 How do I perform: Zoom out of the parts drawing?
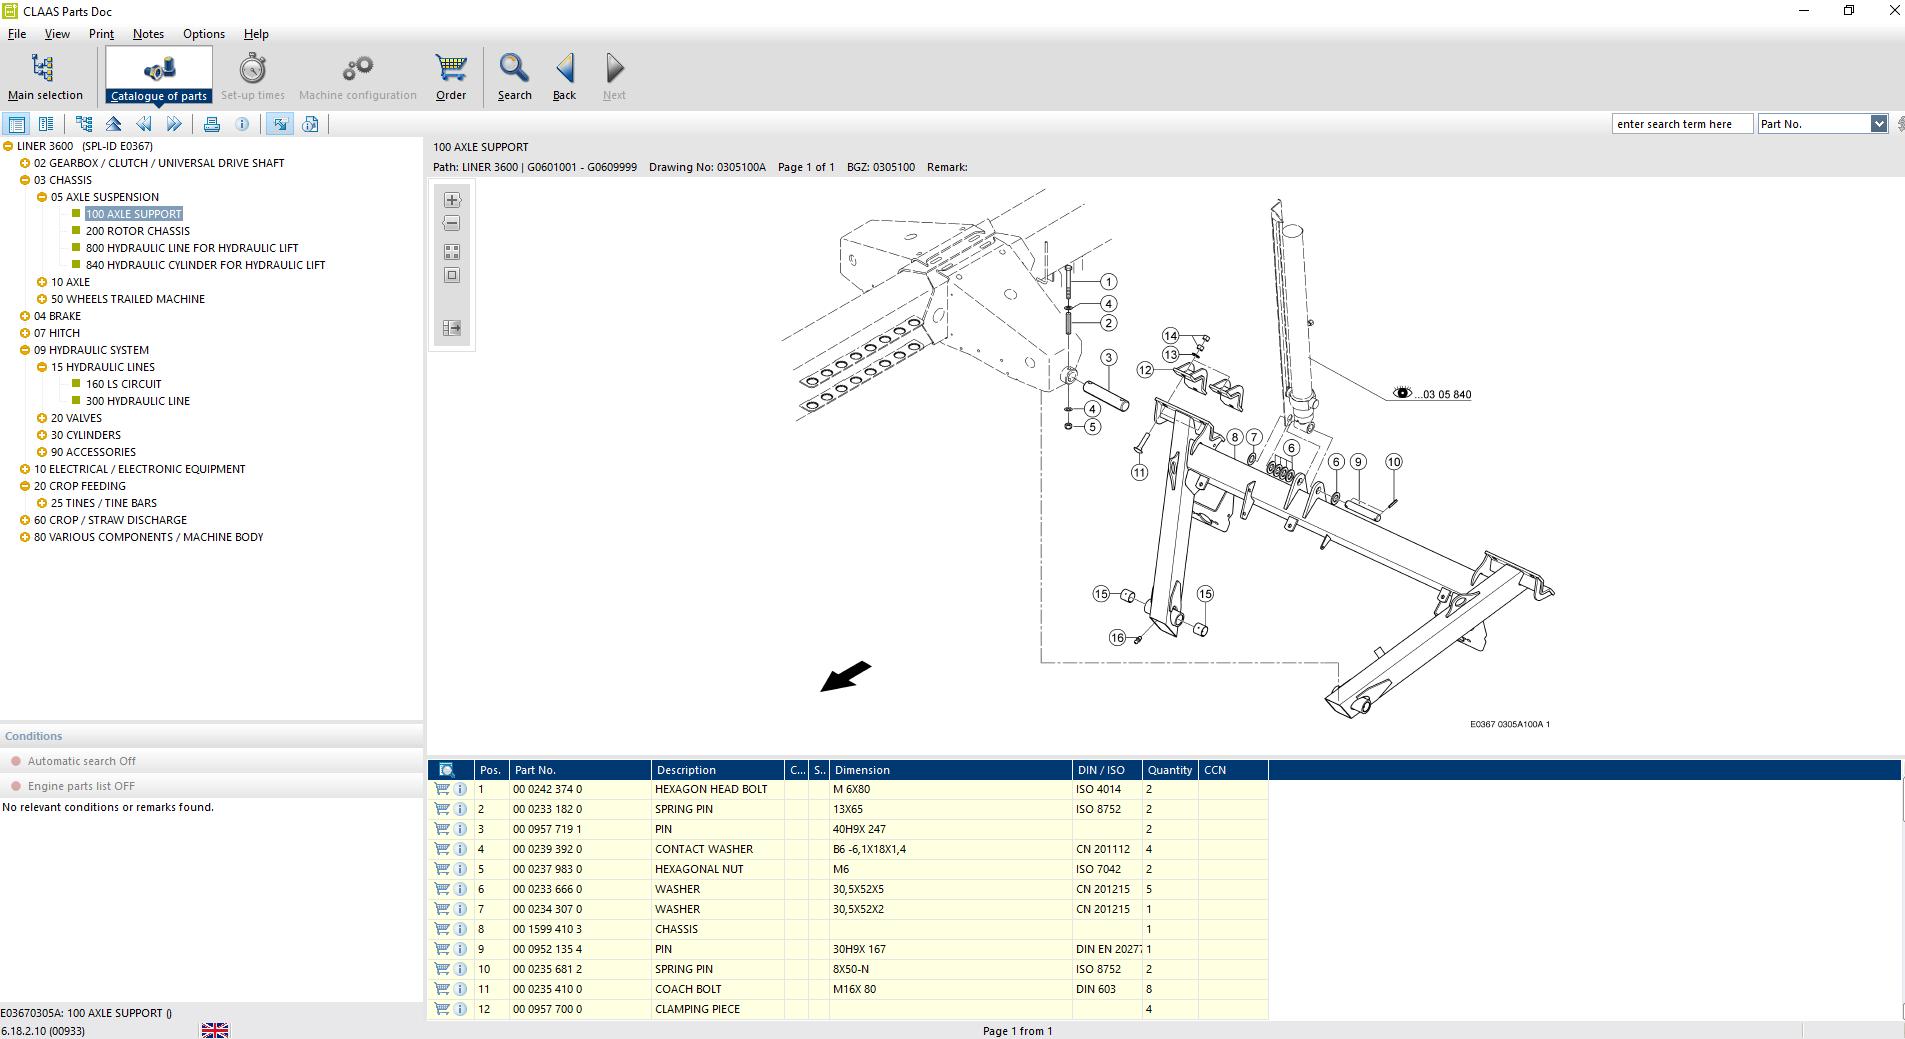point(452,223)
